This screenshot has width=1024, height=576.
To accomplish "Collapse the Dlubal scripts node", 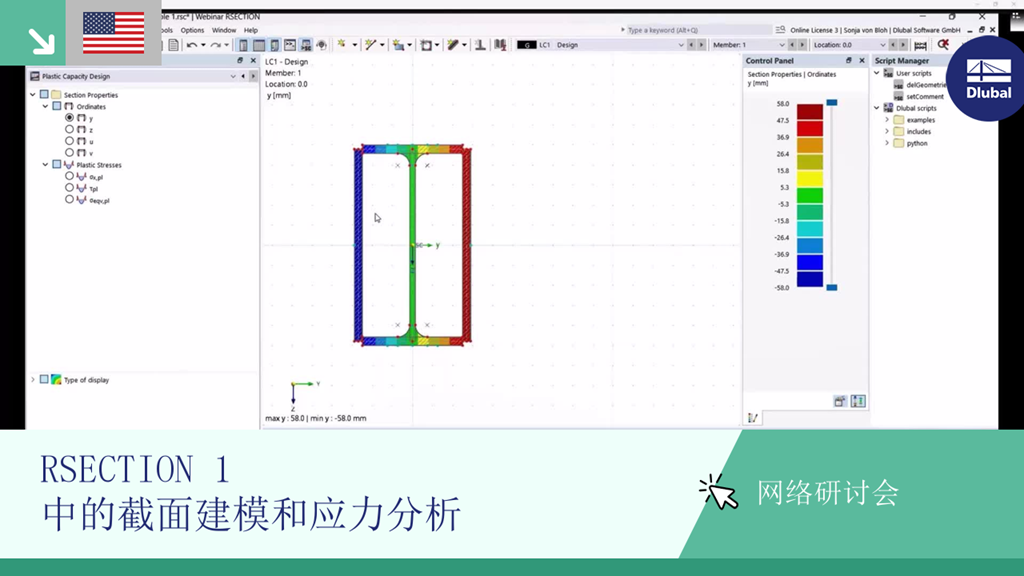I will click(876, 108).
